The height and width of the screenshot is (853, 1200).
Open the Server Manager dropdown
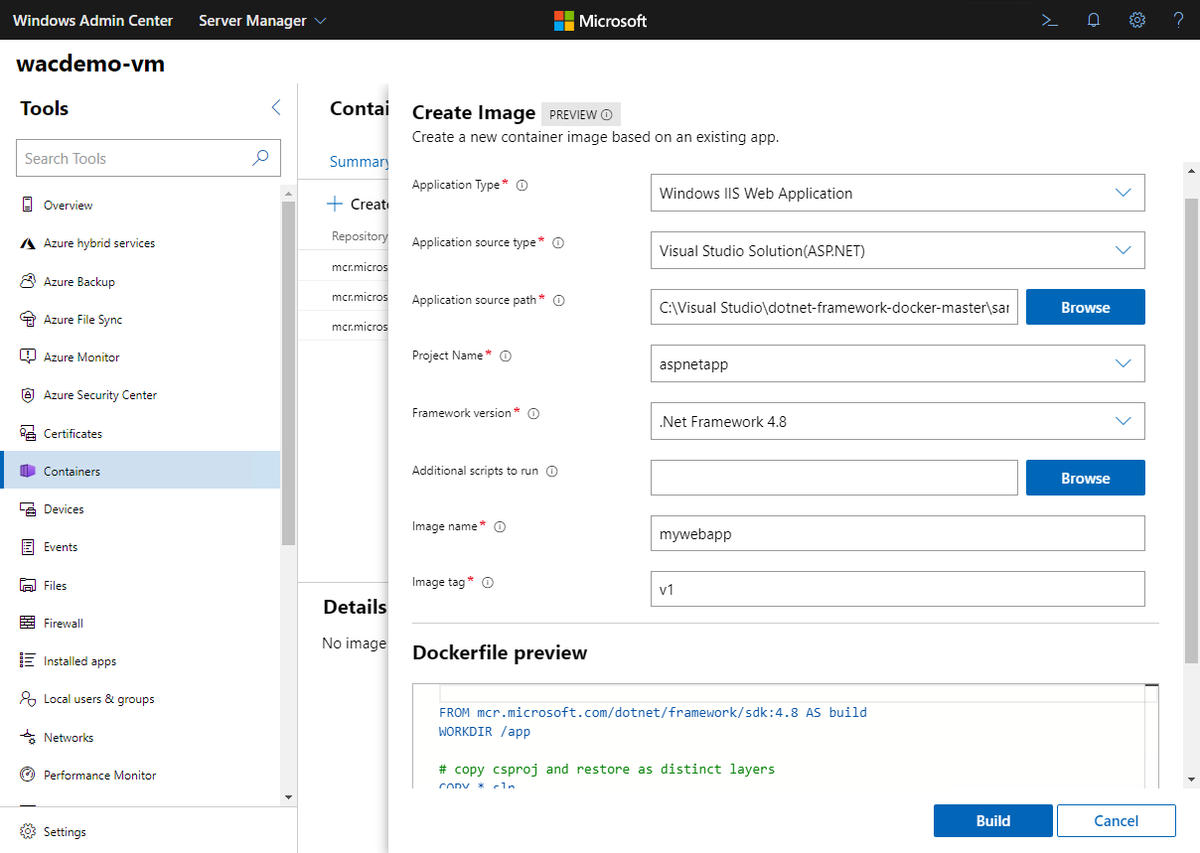coord(263,20)
